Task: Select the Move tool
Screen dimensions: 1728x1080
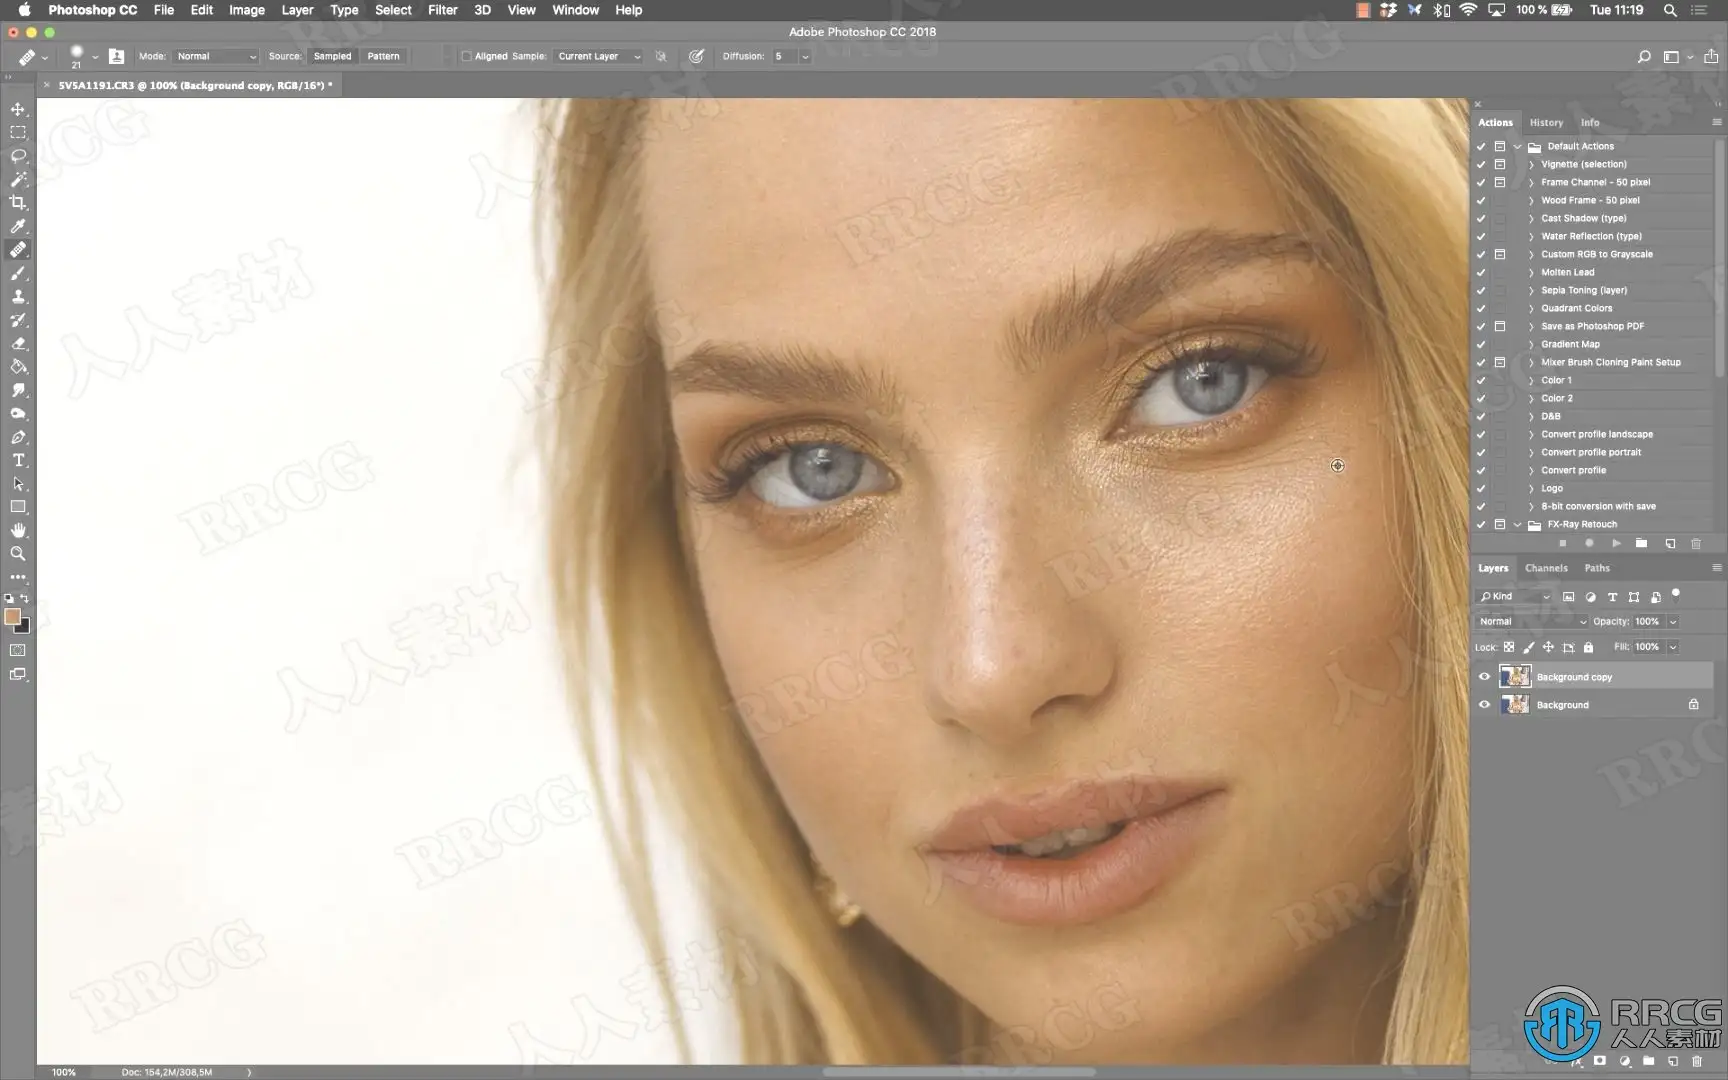Action: pyautogui.click(x=18, y=109)
